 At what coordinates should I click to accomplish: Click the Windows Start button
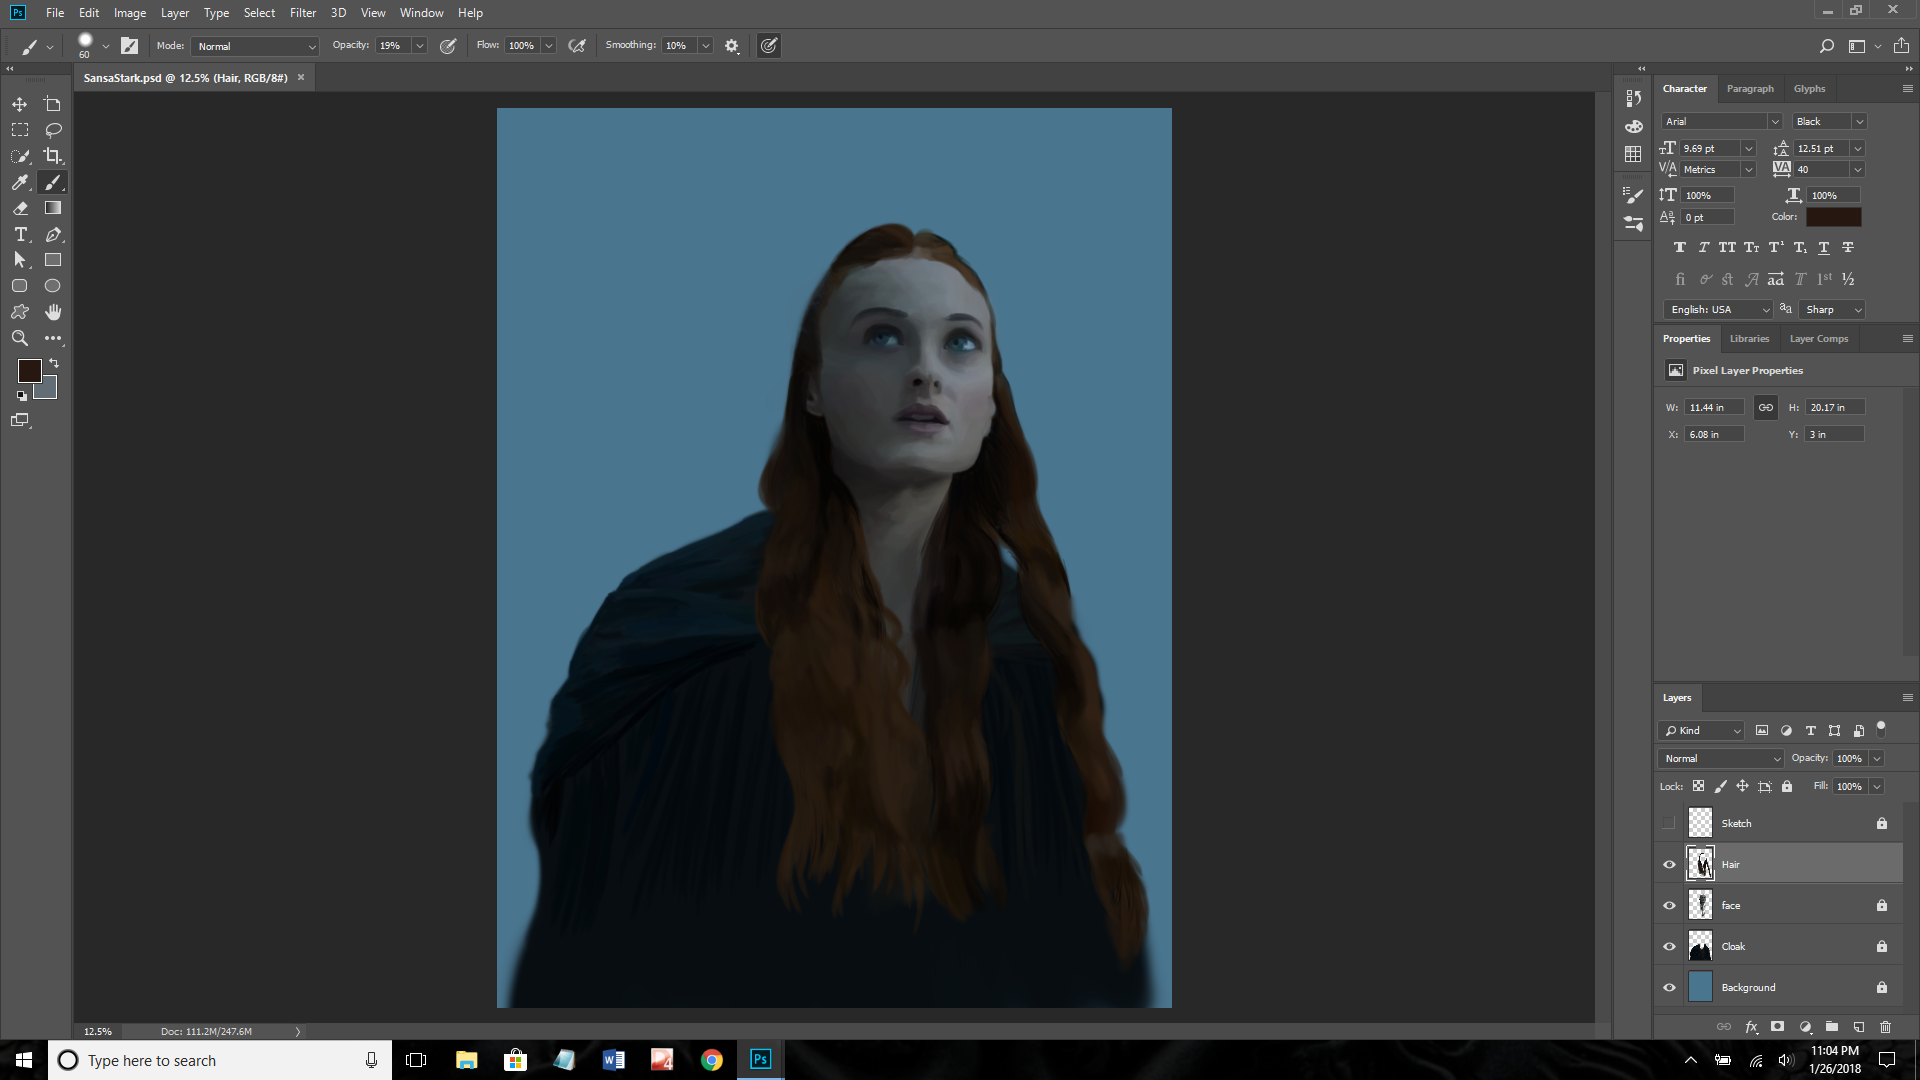pyautogui.click(x=24, y=1060)
